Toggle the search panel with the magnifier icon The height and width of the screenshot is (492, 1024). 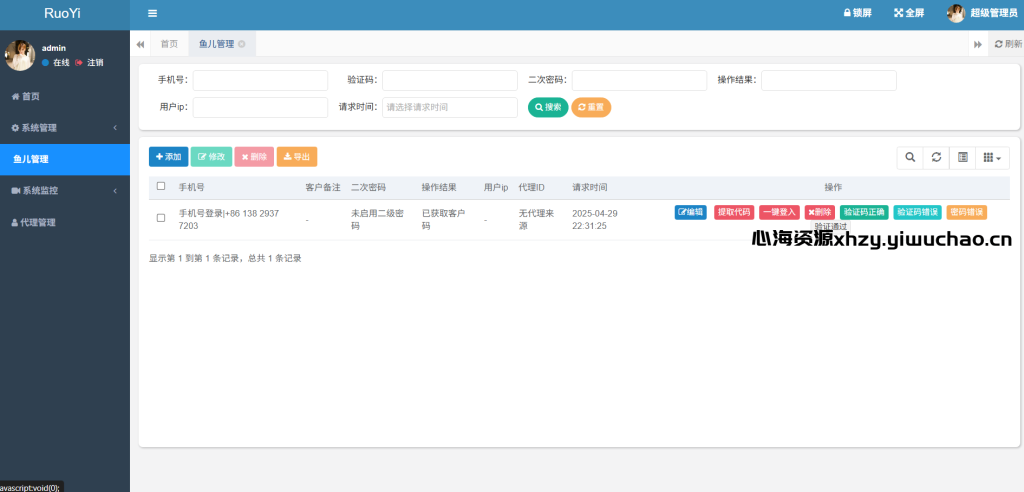(910, 157)
